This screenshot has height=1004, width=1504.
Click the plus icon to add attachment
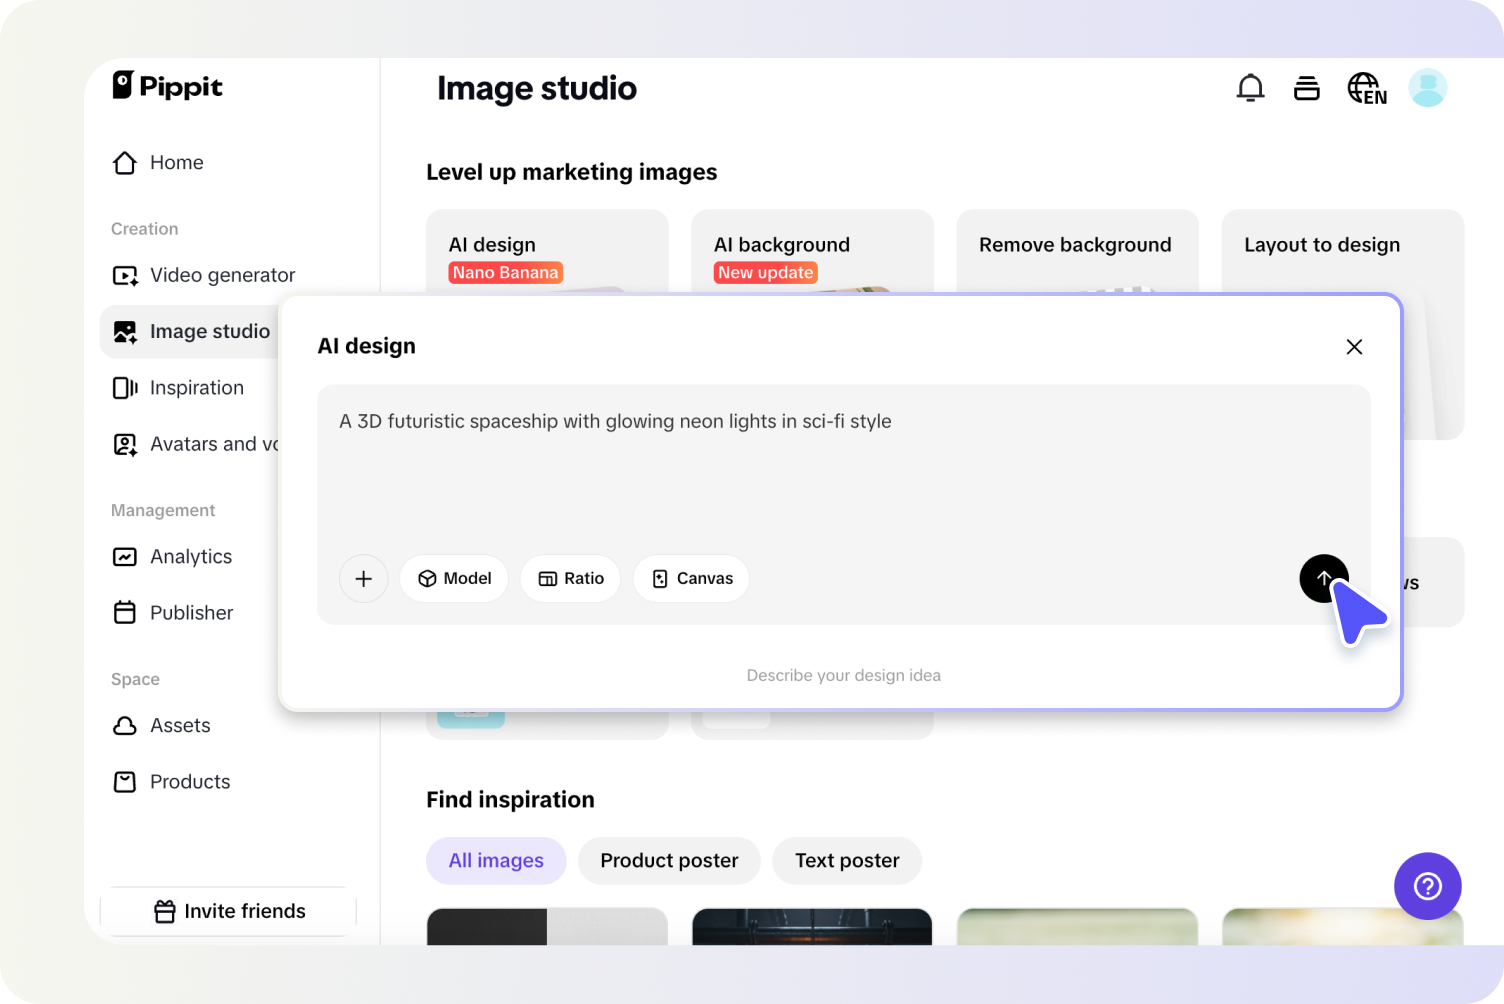pyautogui.click(x=364, y=578)
